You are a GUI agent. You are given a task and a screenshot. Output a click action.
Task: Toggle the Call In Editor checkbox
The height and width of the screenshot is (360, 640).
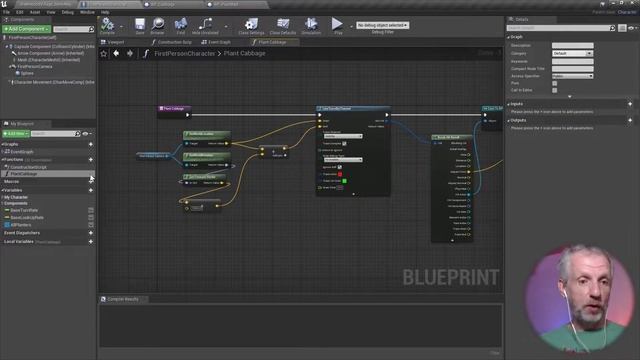tap(554, 90)
